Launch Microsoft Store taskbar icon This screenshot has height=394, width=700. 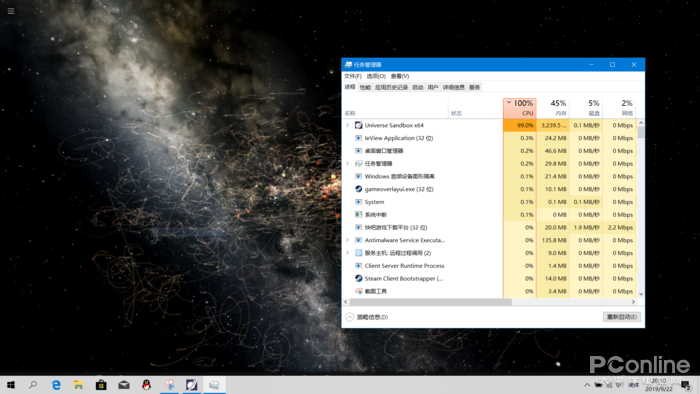coord(101,385)
